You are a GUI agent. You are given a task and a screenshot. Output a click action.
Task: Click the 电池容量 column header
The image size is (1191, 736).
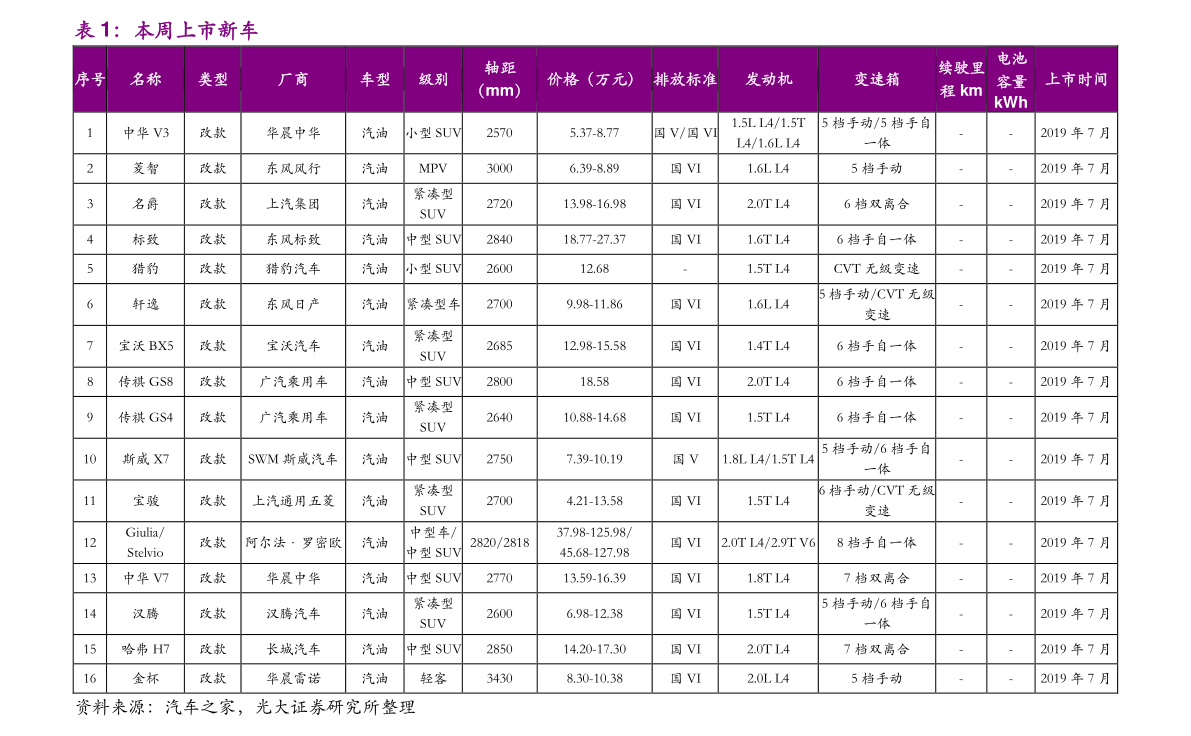[1011, 69]
